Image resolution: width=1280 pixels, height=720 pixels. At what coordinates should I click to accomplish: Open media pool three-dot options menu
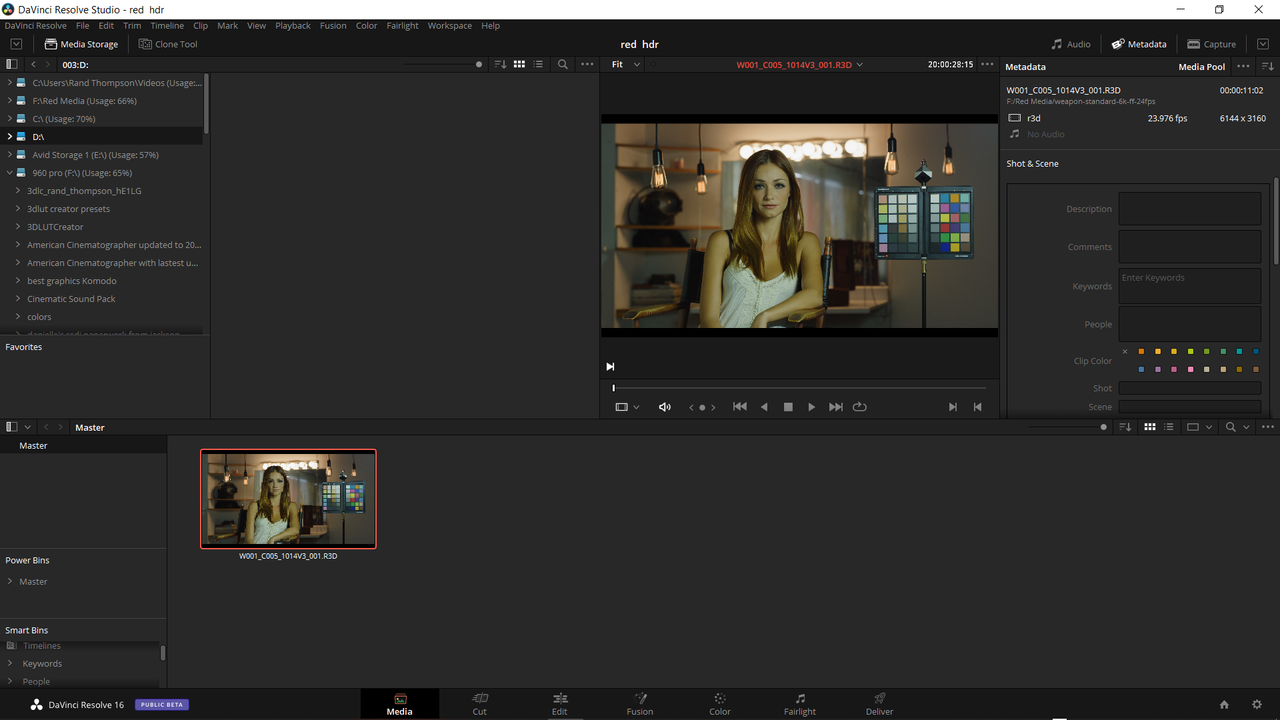[1268, 427]
